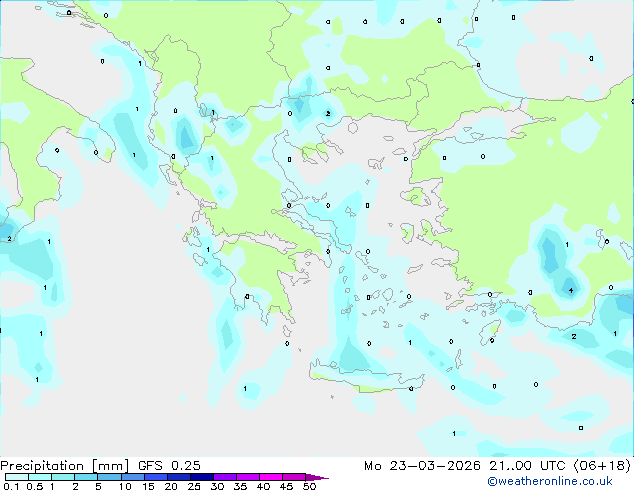The width and height of the screenshot is (634, 490).
Task: Click the '21:00 UTC' time text
Action: pos(527,465)
